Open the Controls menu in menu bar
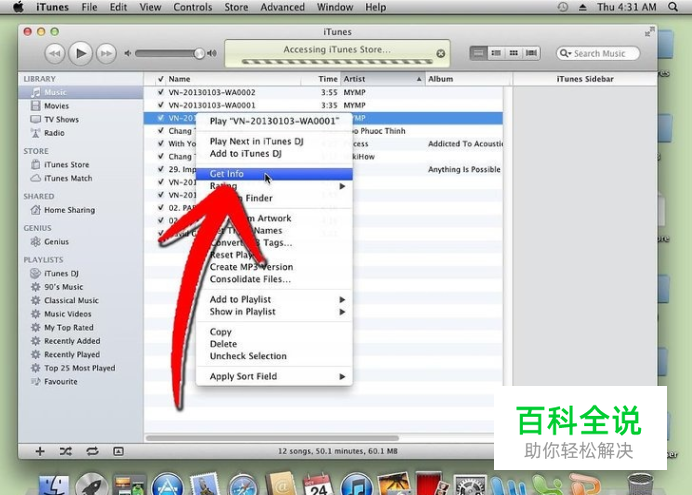 (x=192, y=7)
